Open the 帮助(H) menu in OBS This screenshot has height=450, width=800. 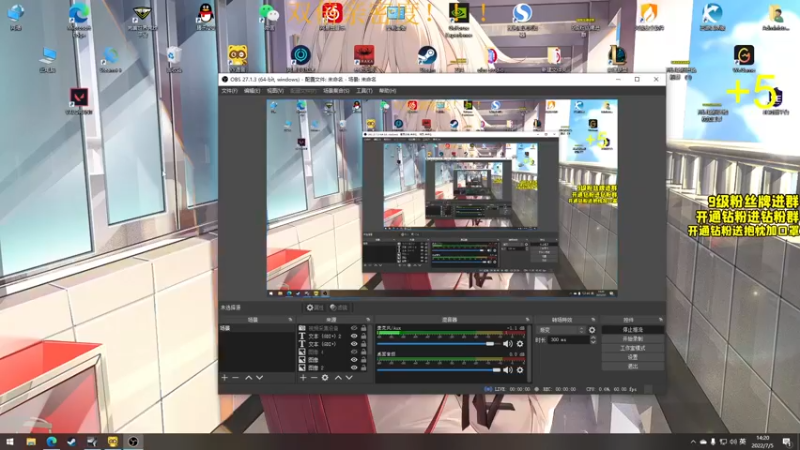click(x=387, y=91)
